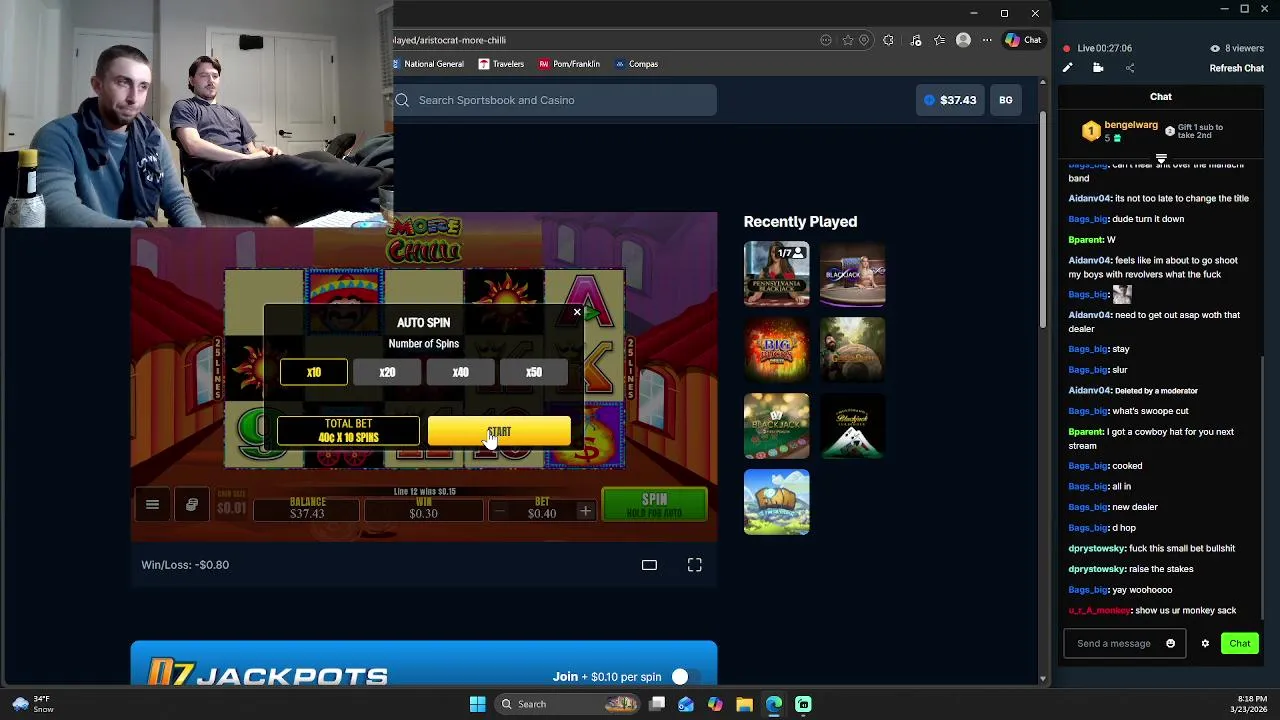1280x720 pixels.
Task: Click Win/Loss: -$0.80 text
Action: [185, 565]
